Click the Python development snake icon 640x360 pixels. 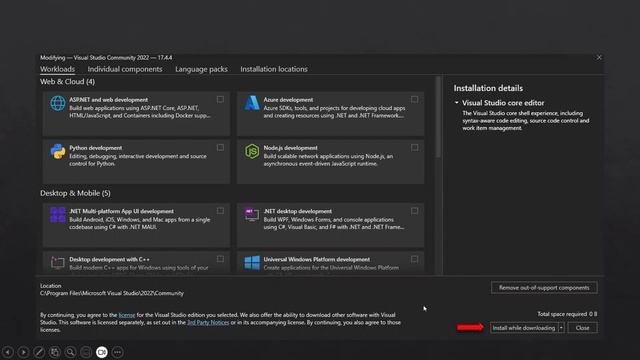(58, 151)
